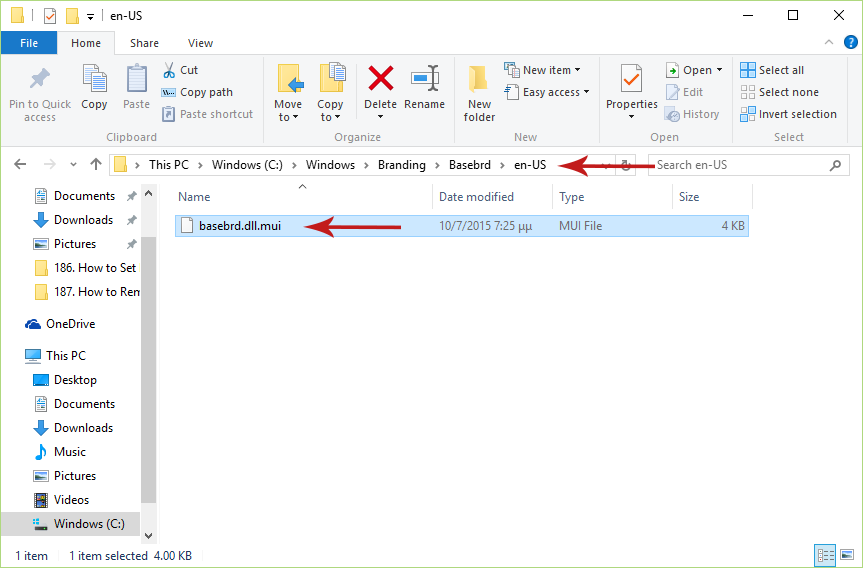Rename the selected file
The image size is (863, 568).
424,87
